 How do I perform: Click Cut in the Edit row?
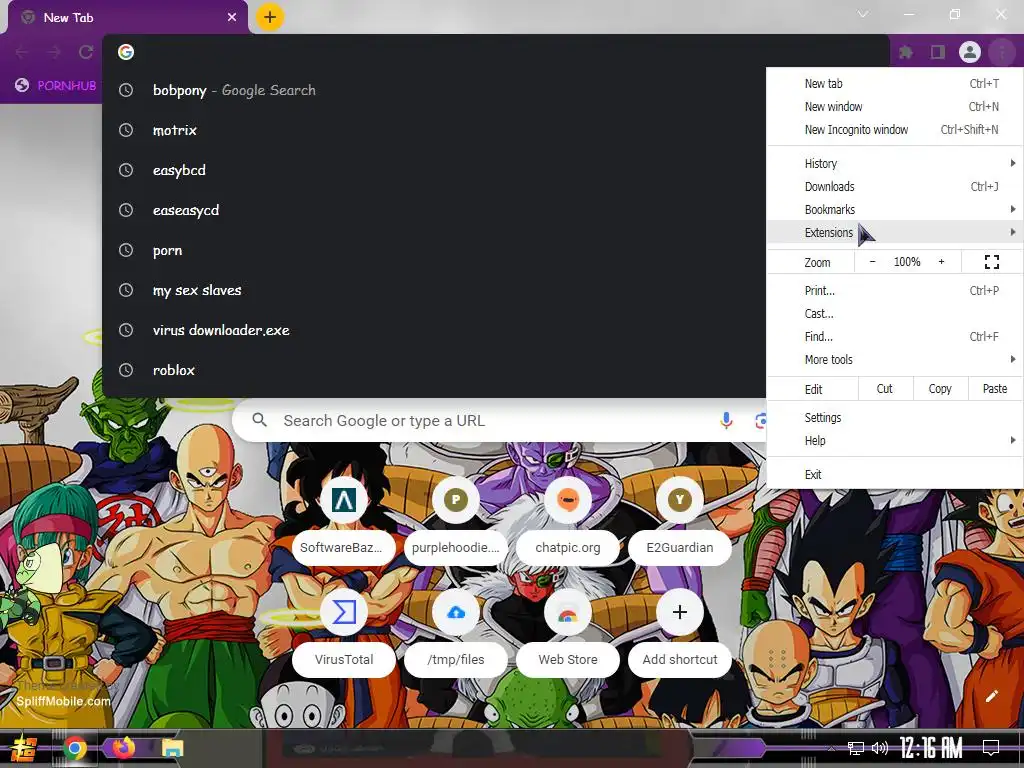point(884,389)
